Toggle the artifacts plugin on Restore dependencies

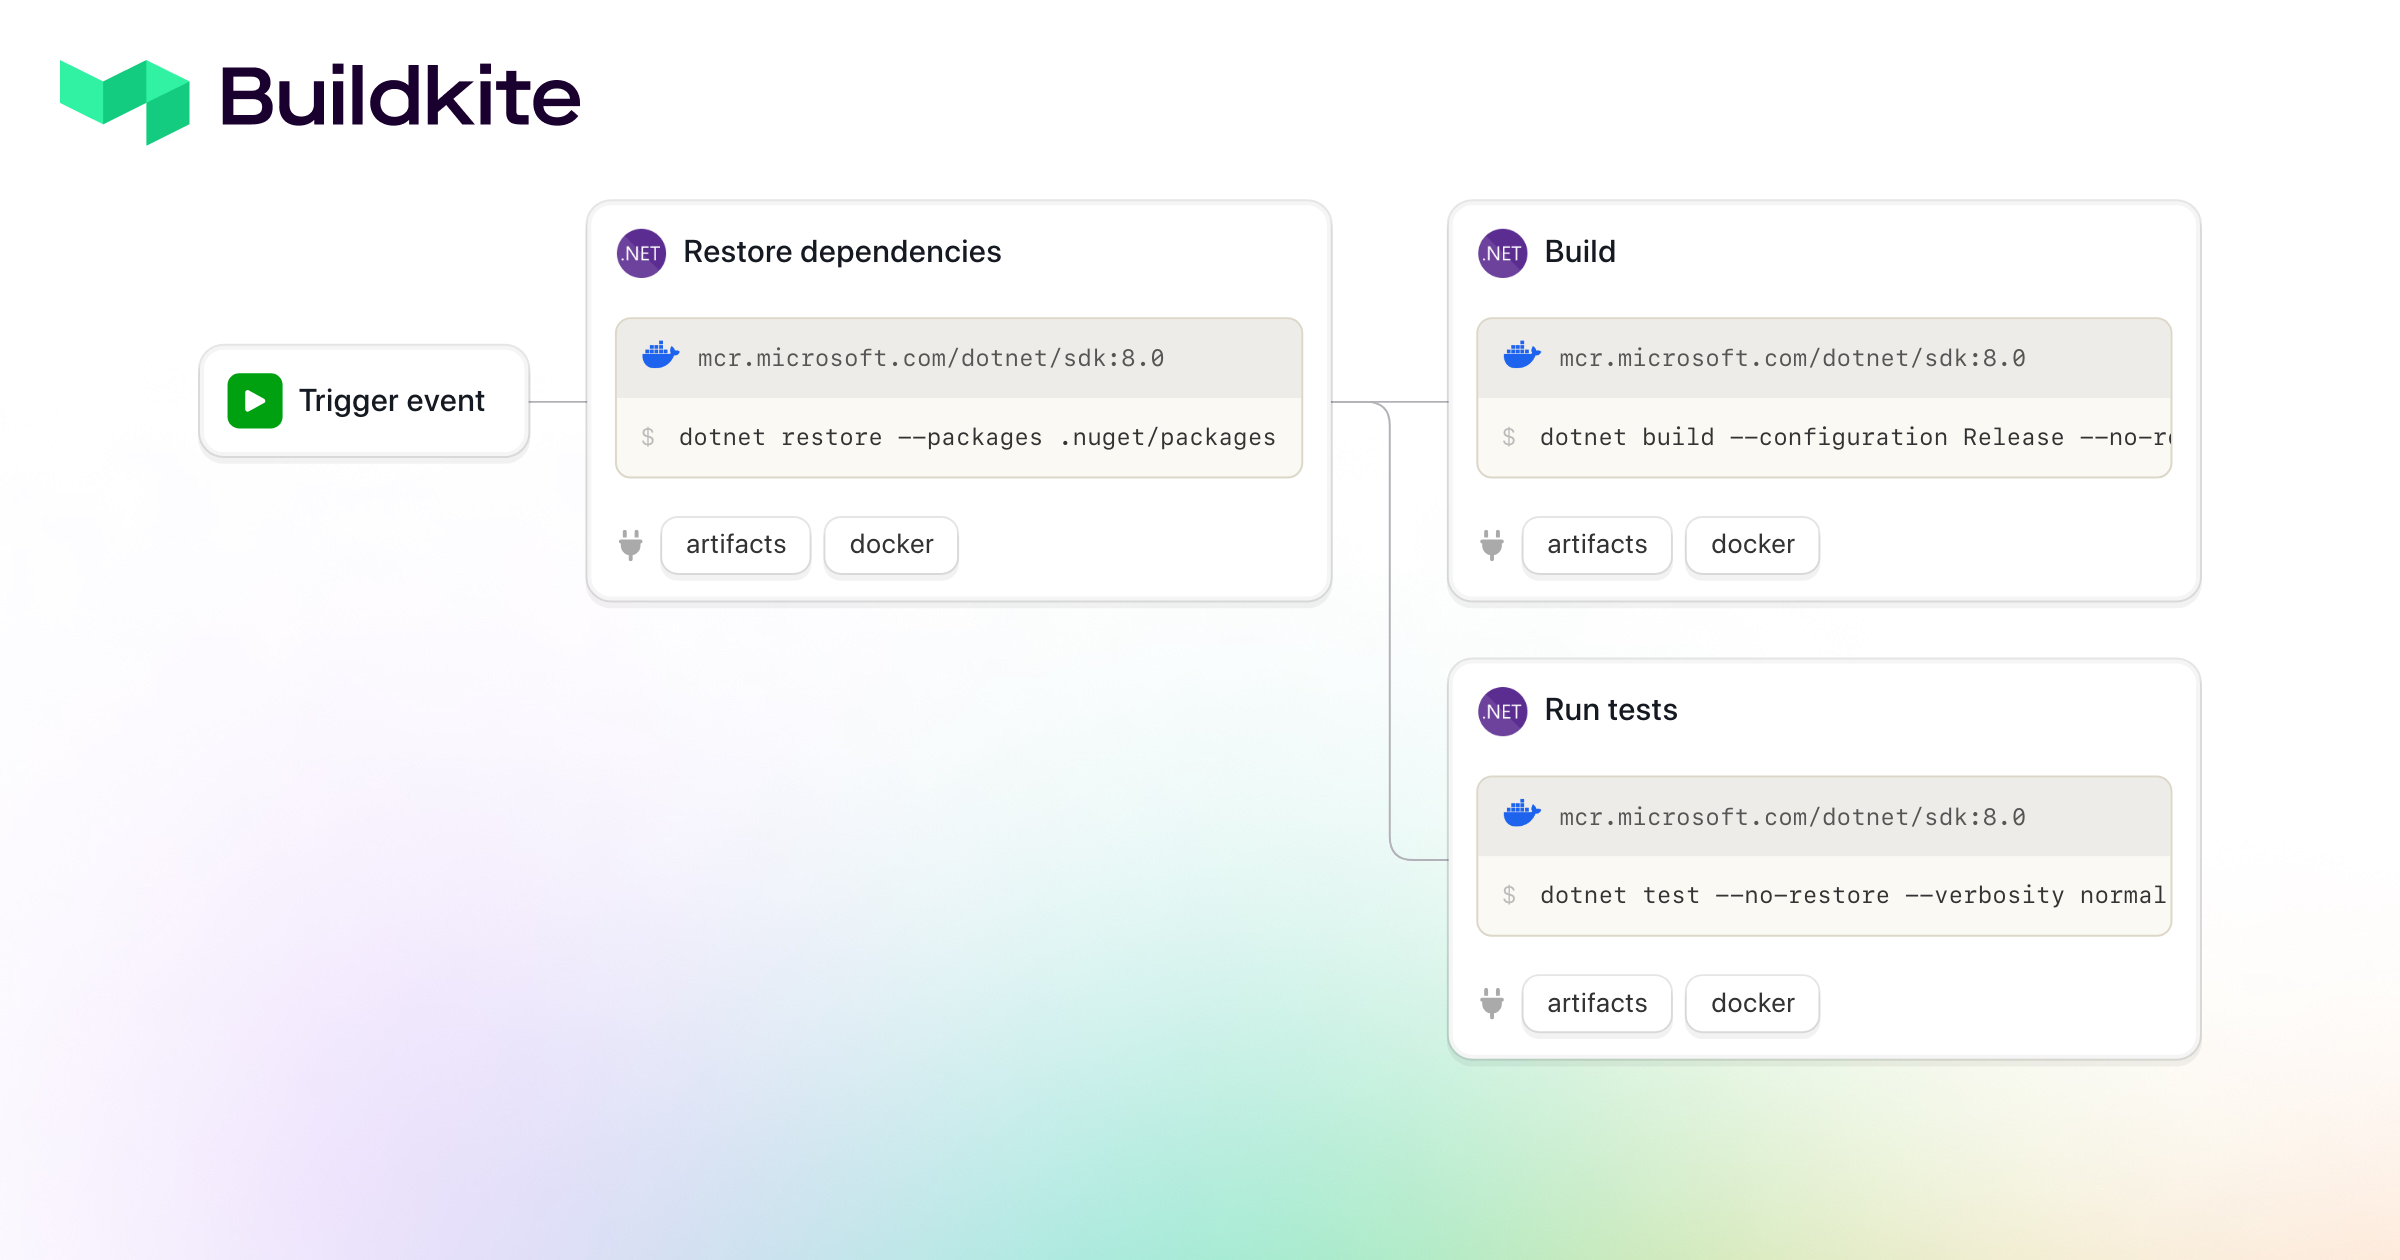[735, 545]
